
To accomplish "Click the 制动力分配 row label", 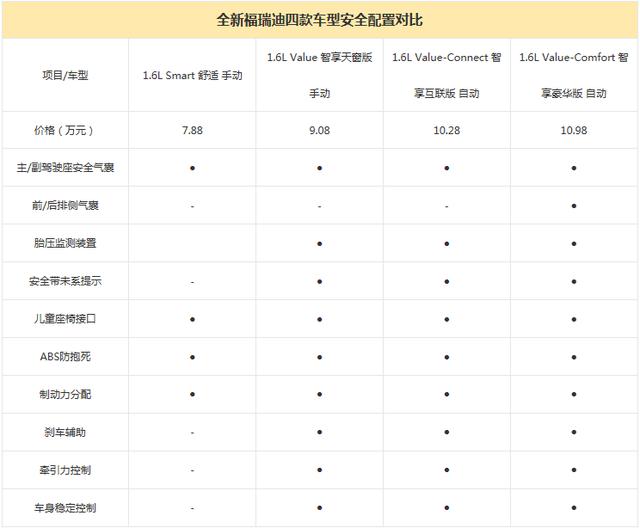I will click(65, 394).
